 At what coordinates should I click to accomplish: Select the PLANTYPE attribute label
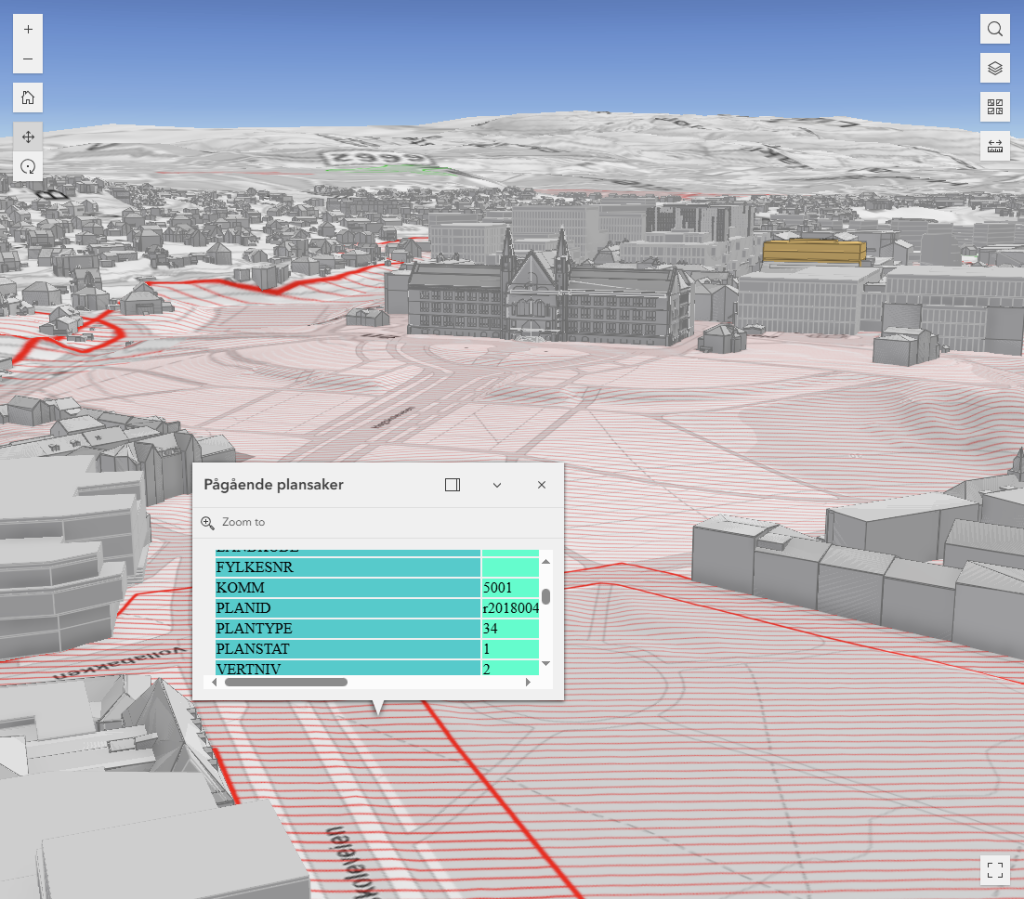pos(254,628)
